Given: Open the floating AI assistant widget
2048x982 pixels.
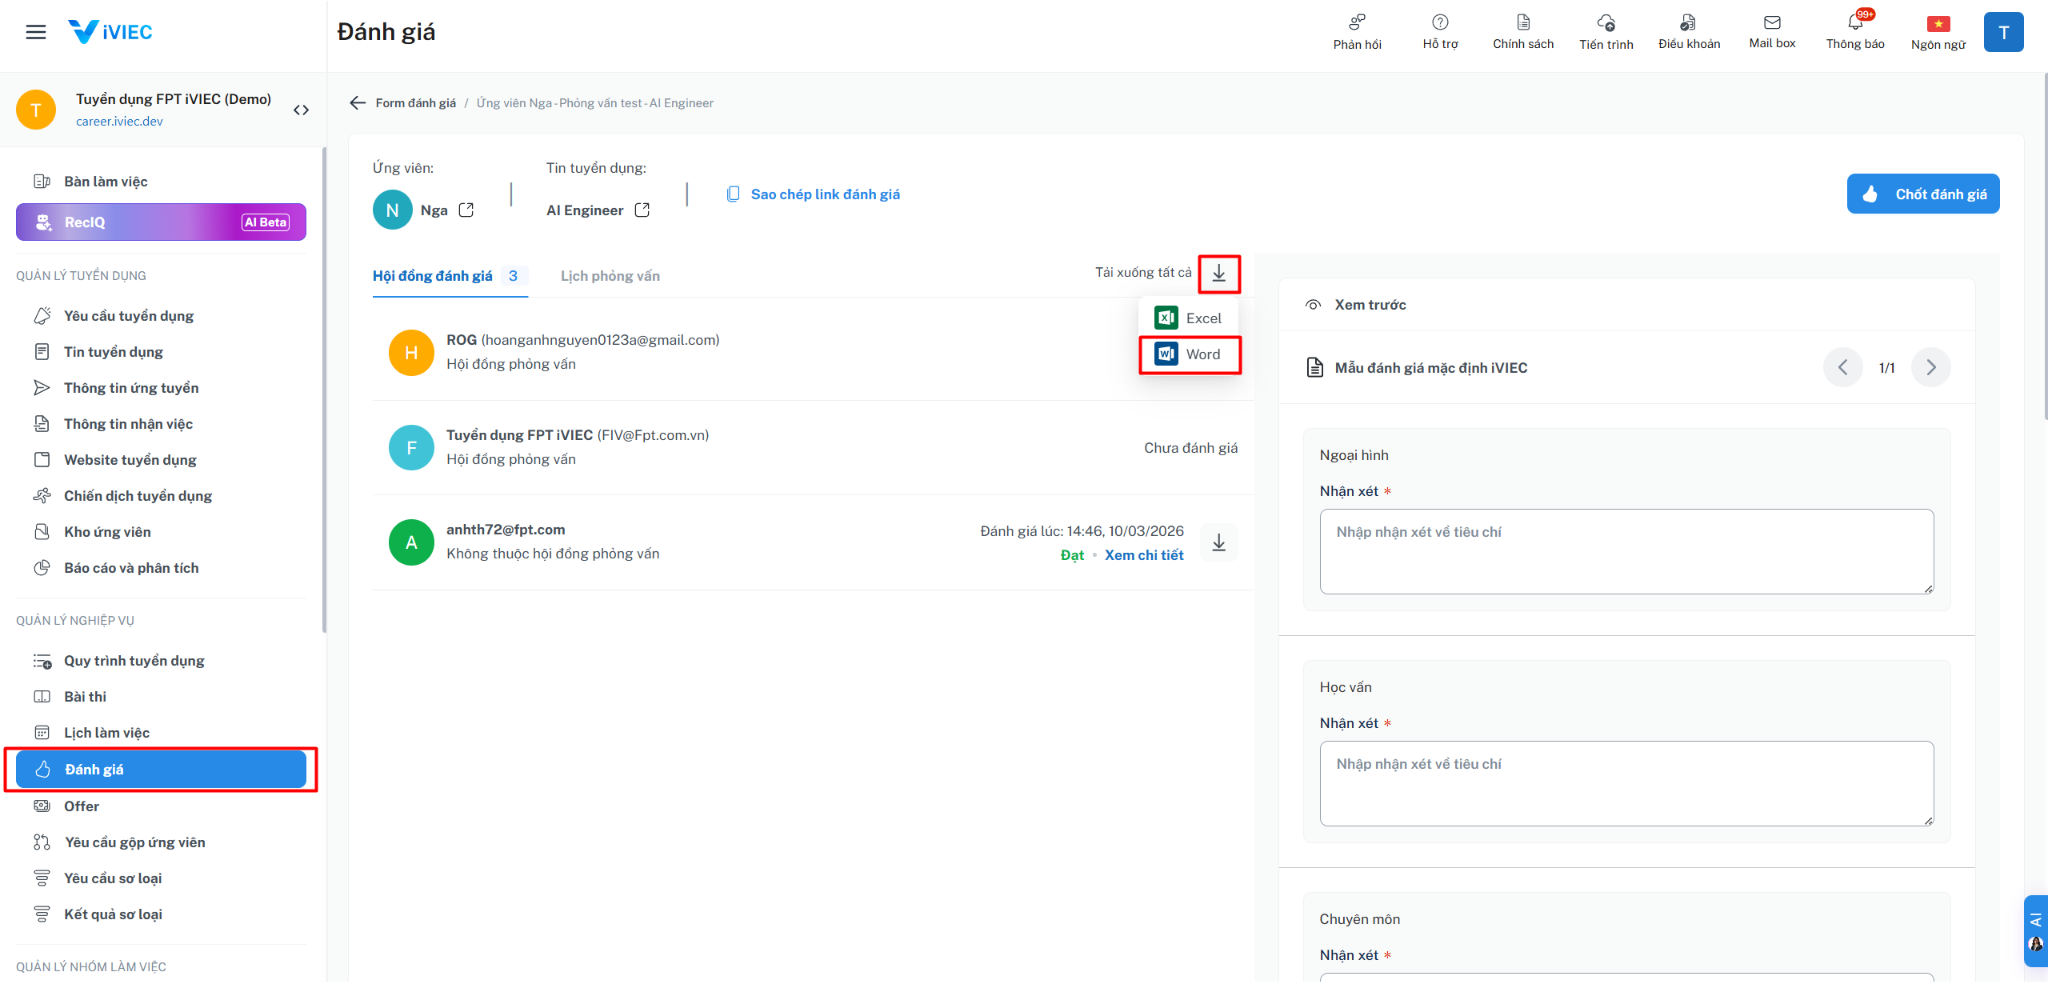Looking at the screenshot, I should click(2035, 931).
